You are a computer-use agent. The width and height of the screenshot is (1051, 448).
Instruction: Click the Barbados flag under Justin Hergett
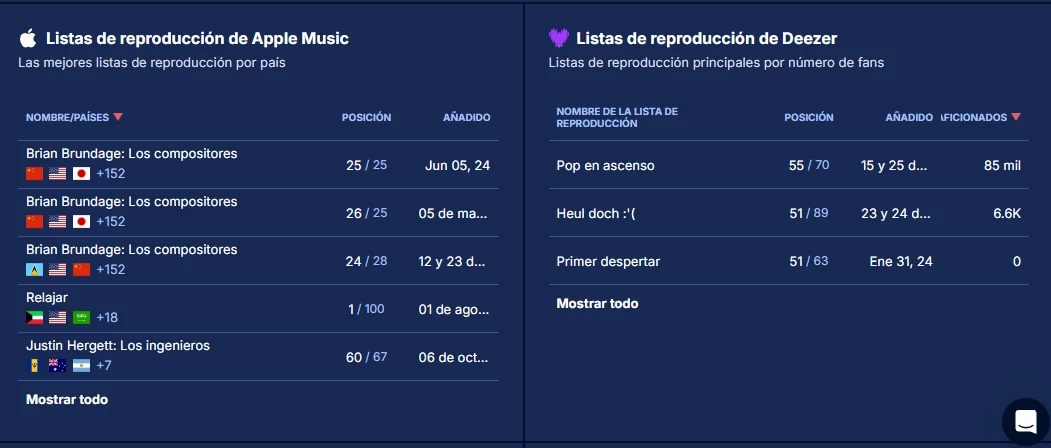click(x=35, y=365)
